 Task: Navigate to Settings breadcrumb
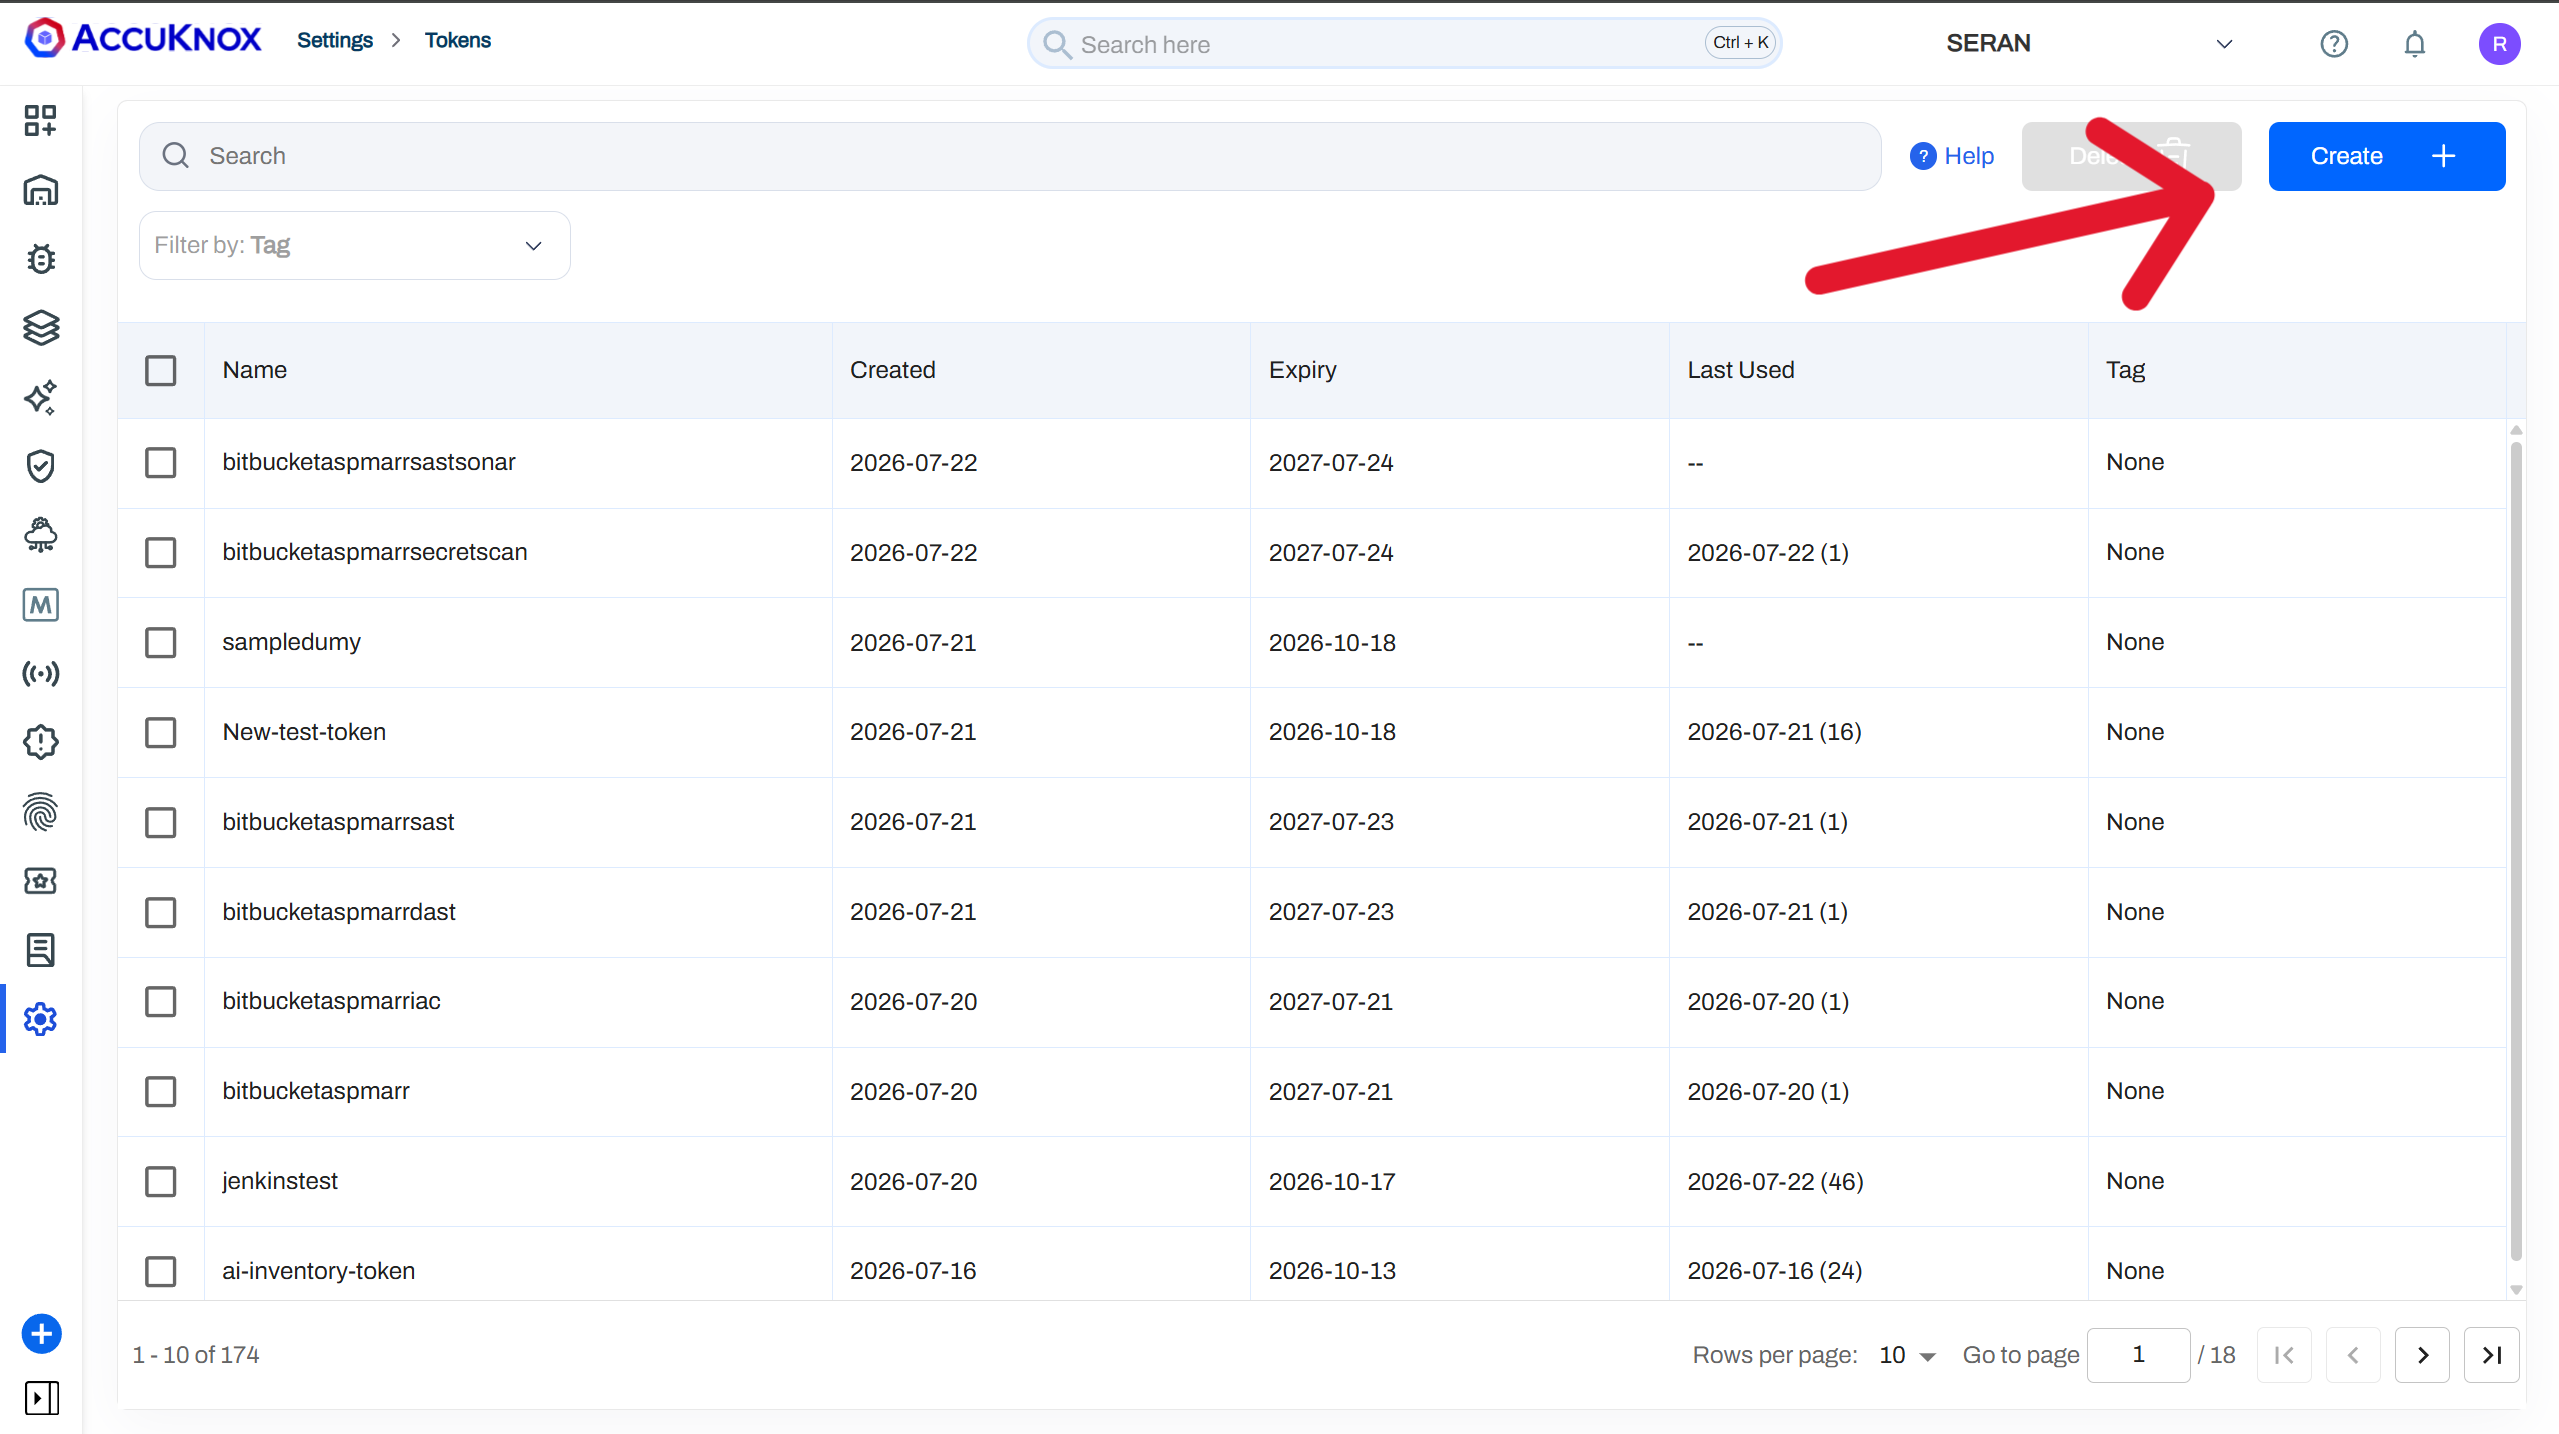335,40
